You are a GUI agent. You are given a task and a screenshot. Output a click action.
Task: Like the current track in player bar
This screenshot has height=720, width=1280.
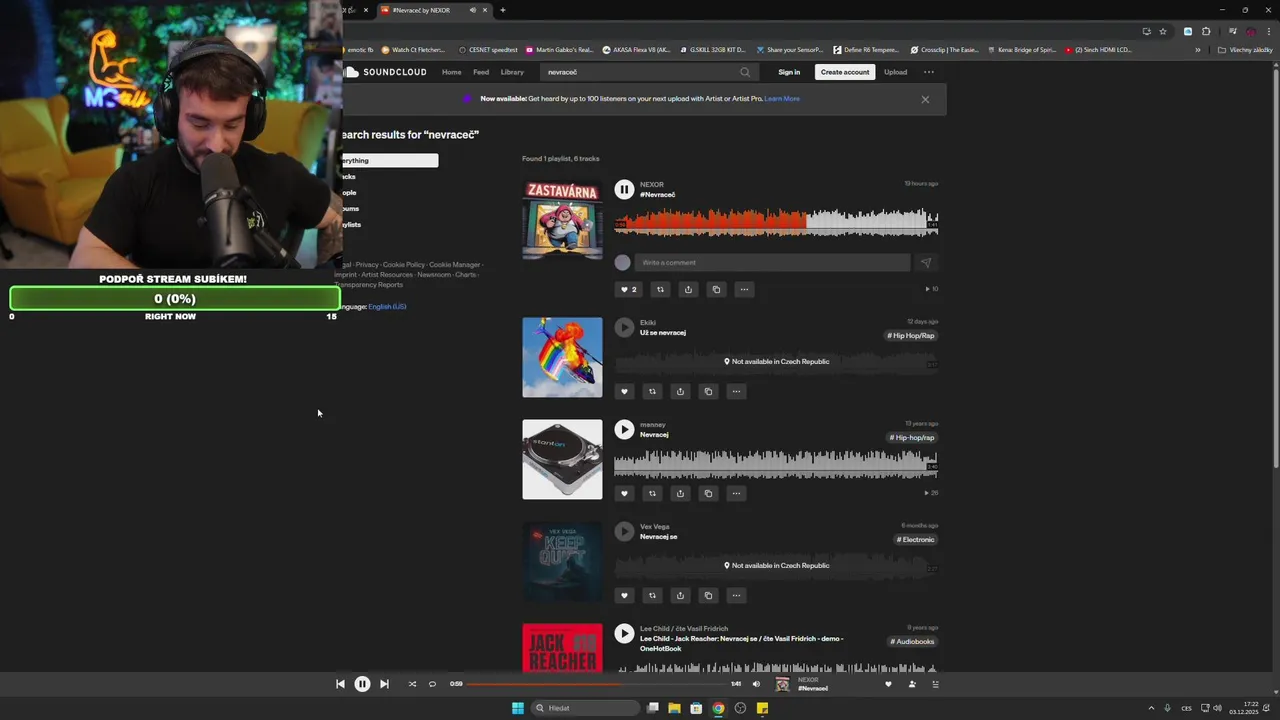click(888, 684)
